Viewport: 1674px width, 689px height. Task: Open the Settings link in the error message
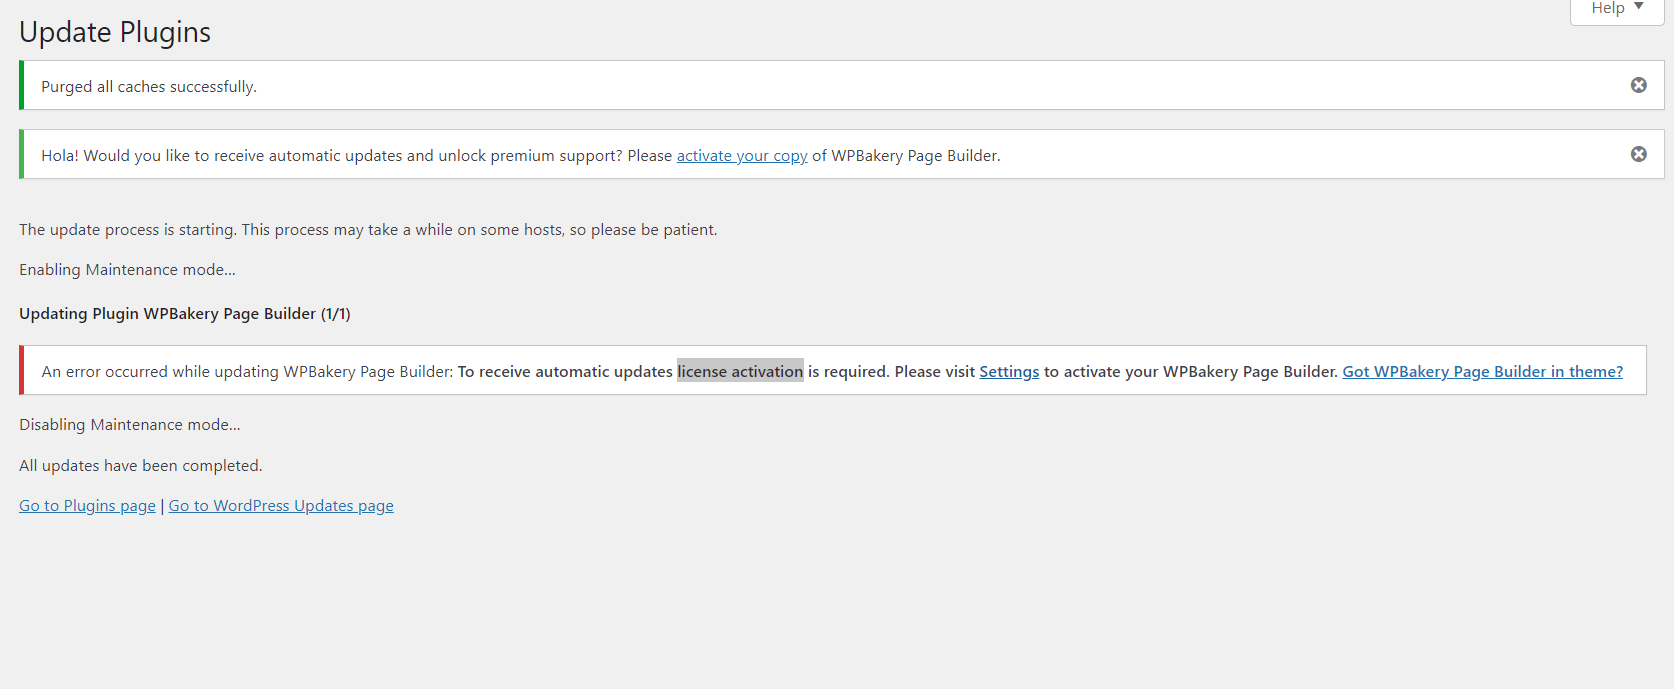[x=1009, y=372]
